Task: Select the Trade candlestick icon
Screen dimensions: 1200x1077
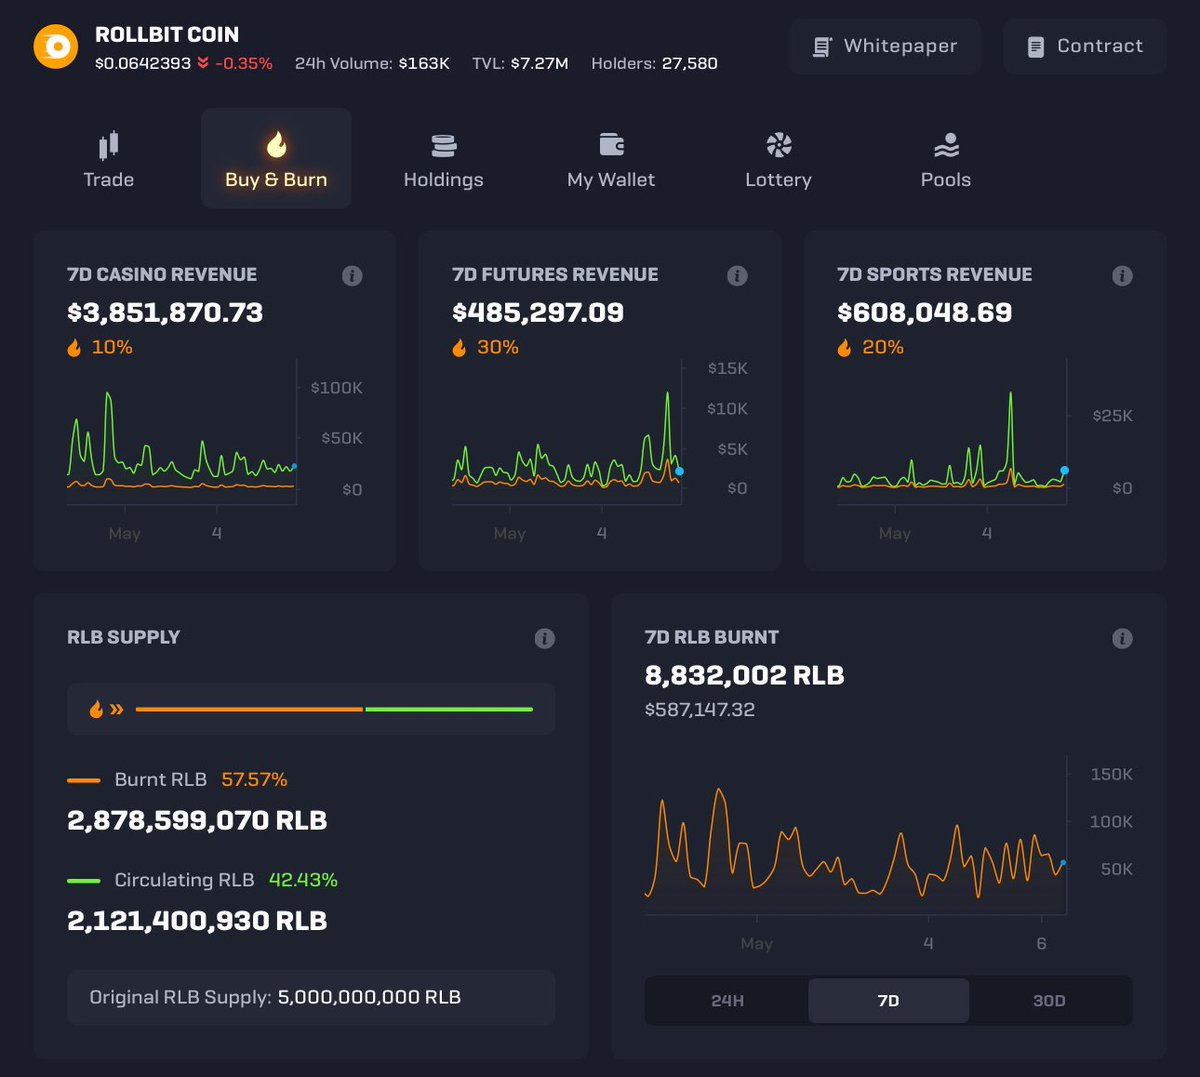Action: pyautogui.click(x=108, y=143)
